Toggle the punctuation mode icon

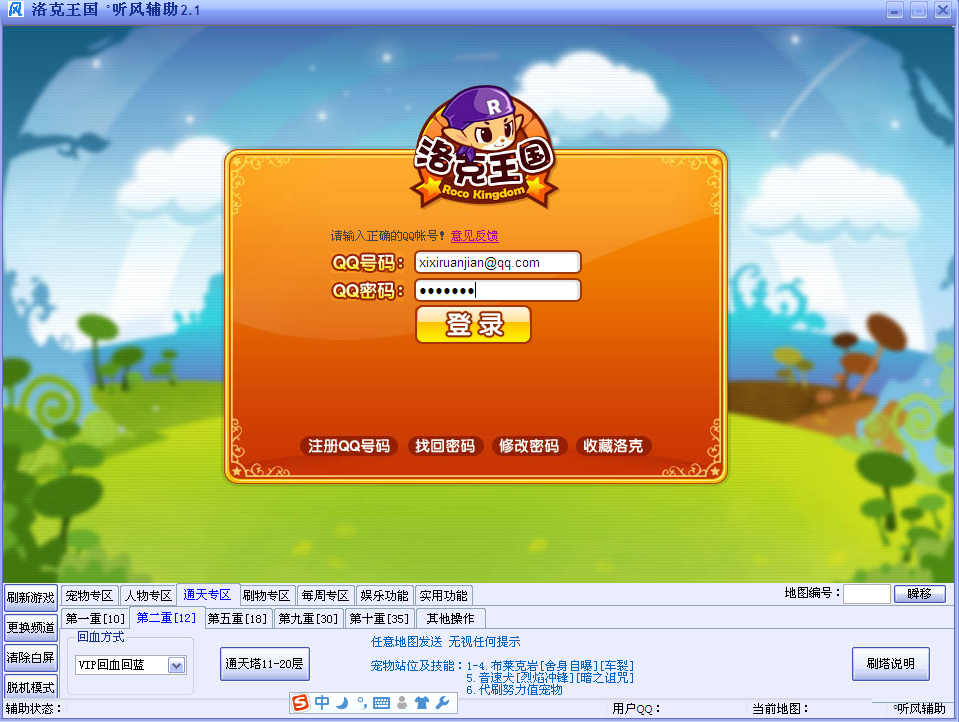[362, 703]
